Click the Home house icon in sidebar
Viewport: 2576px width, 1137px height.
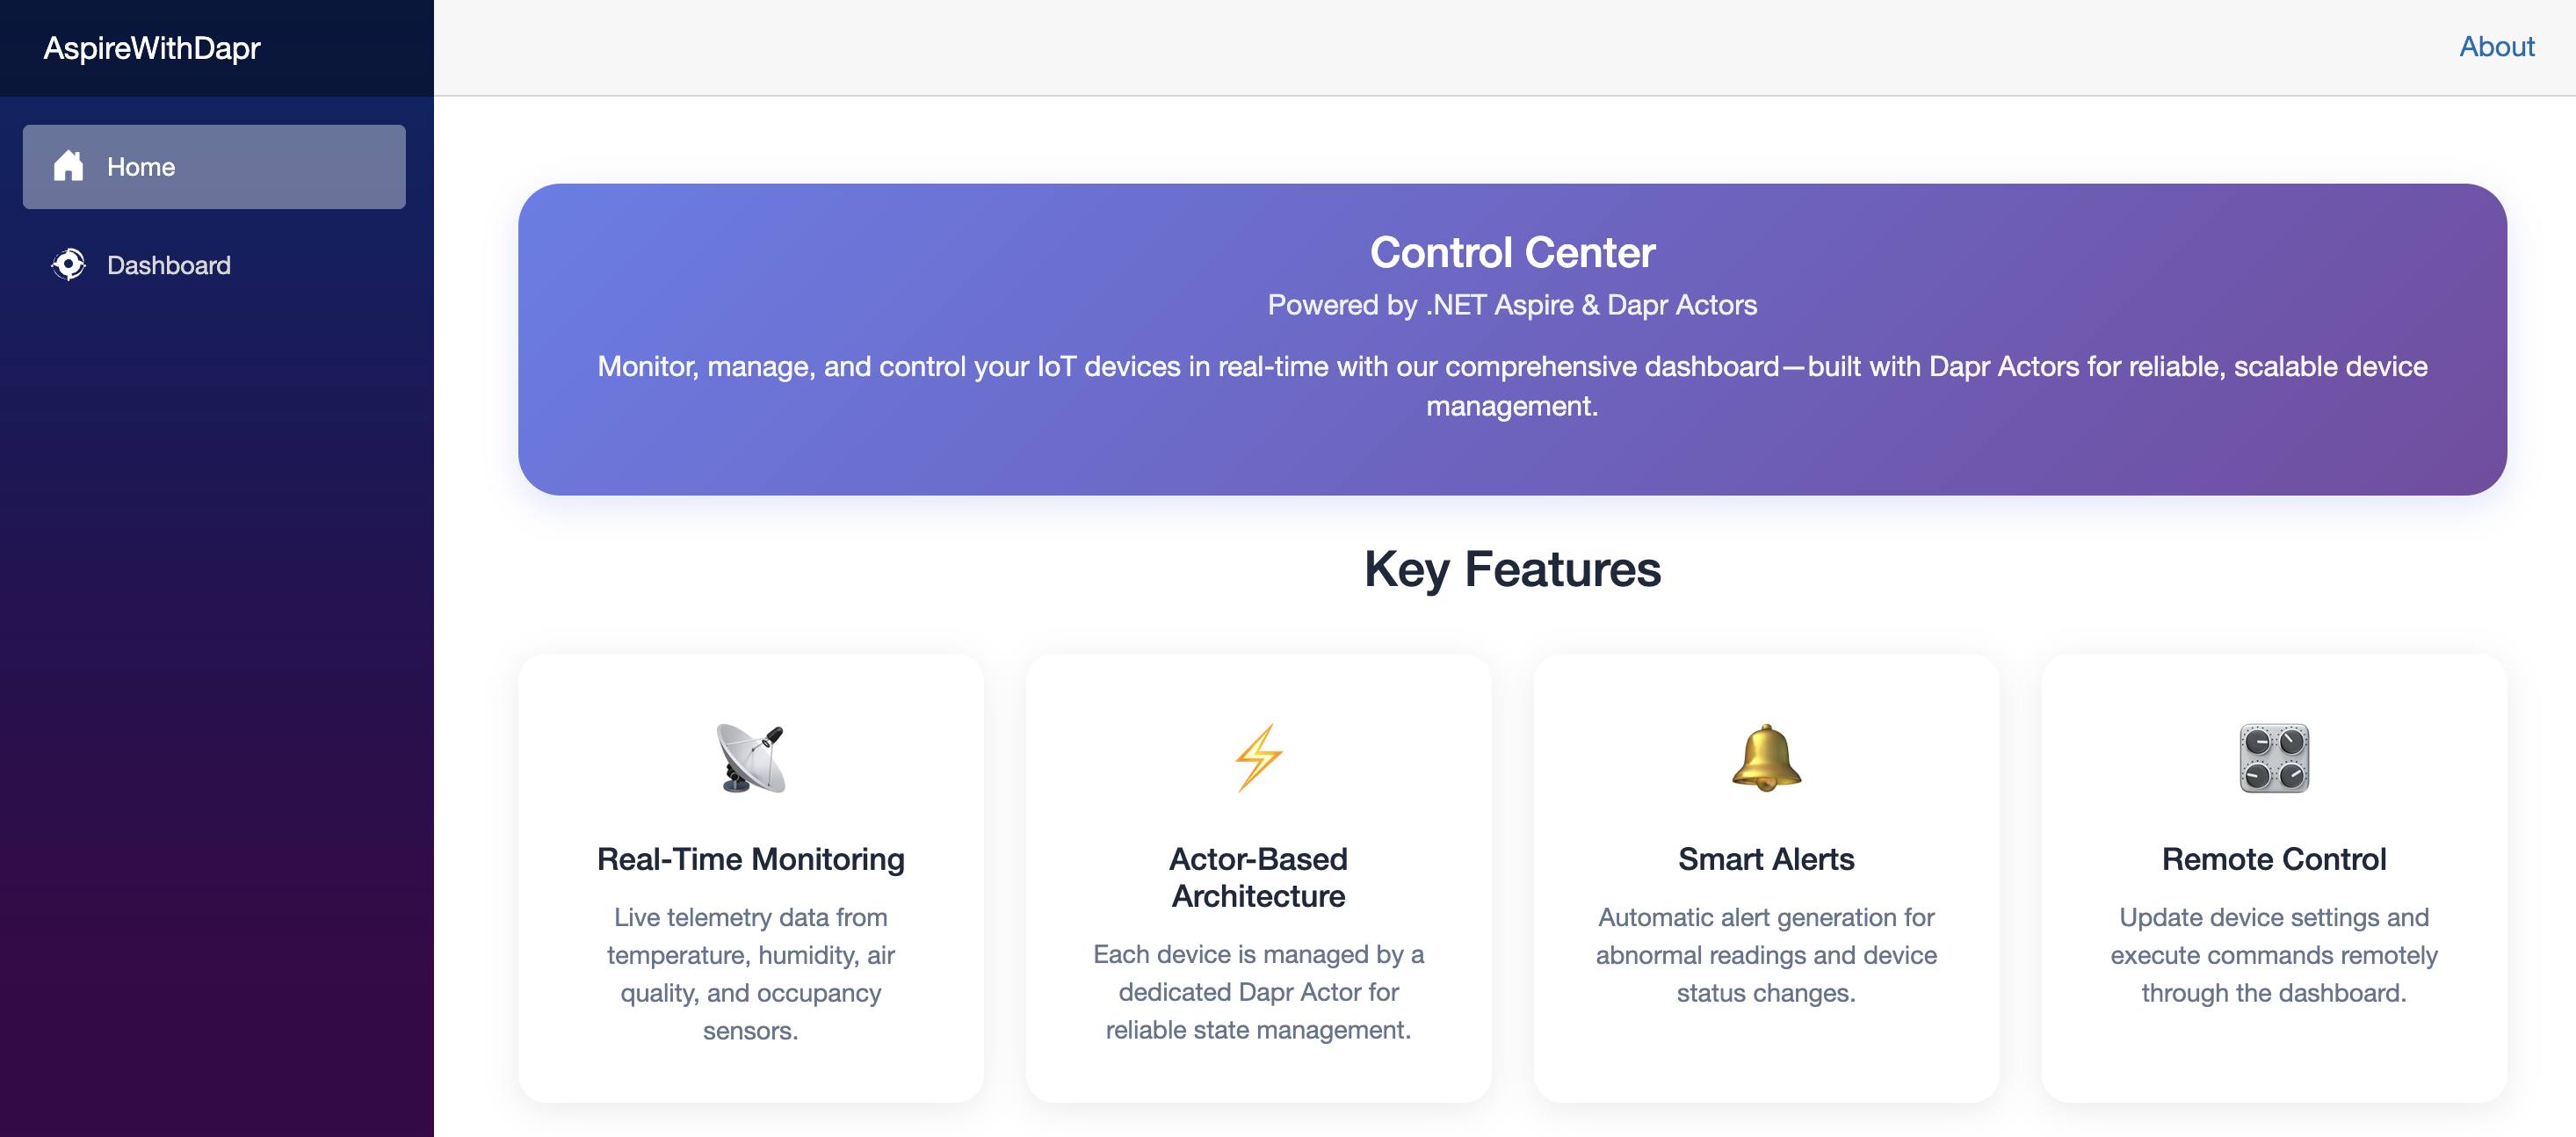point(68,166)
